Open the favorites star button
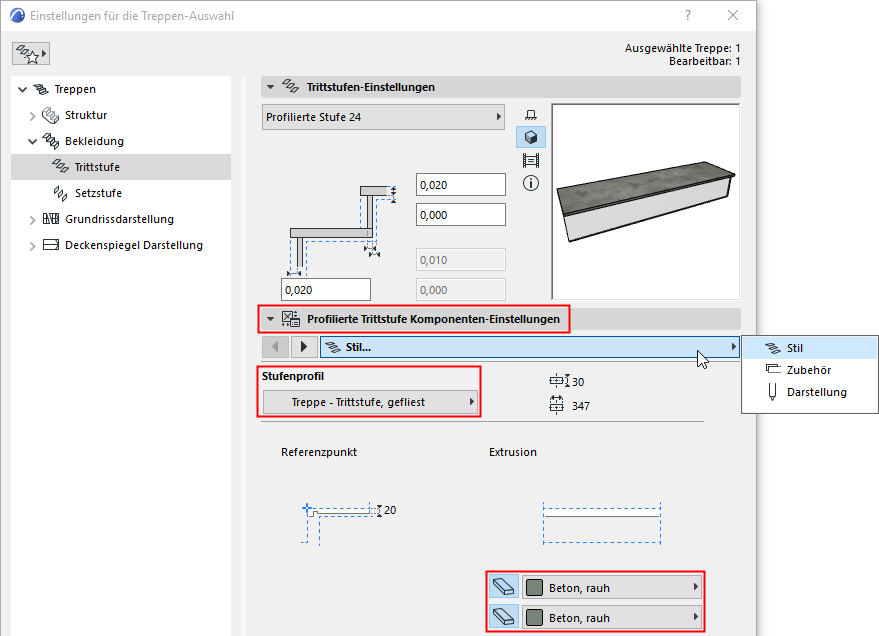This screenshot has width=879, height=636. pos(31,54)
